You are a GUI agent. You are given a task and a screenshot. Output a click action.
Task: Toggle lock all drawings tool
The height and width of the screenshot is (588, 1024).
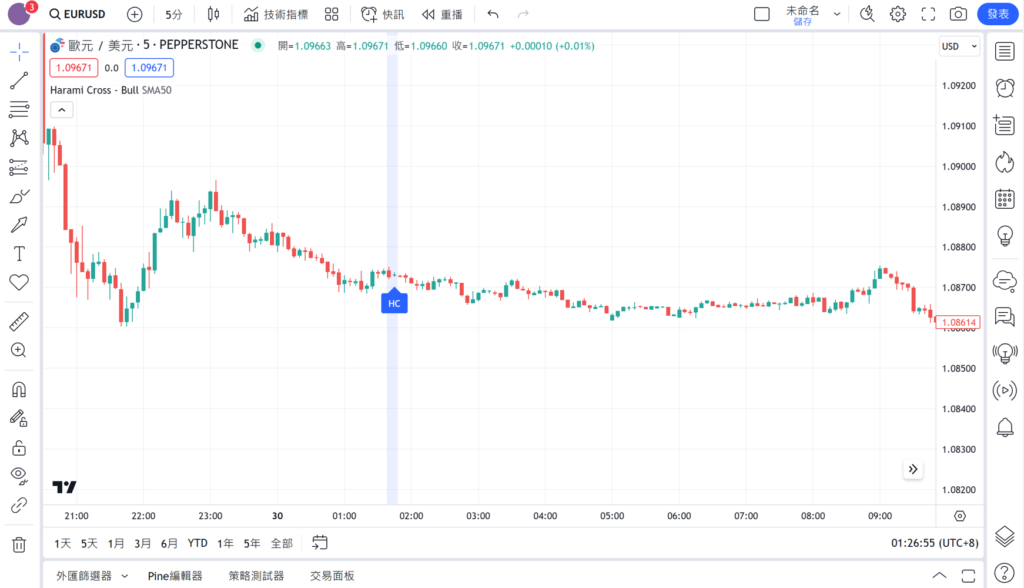(19, 447)
